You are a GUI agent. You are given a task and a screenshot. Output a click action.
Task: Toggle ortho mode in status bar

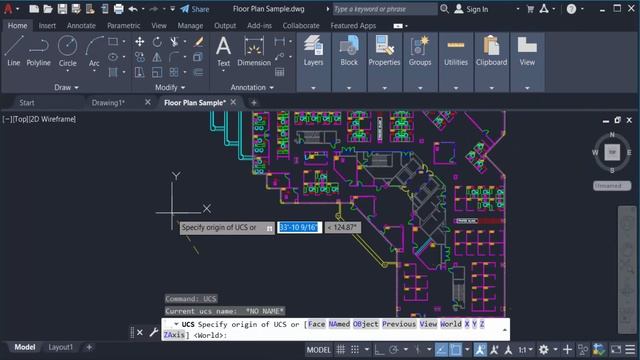[x=379, y=350]
